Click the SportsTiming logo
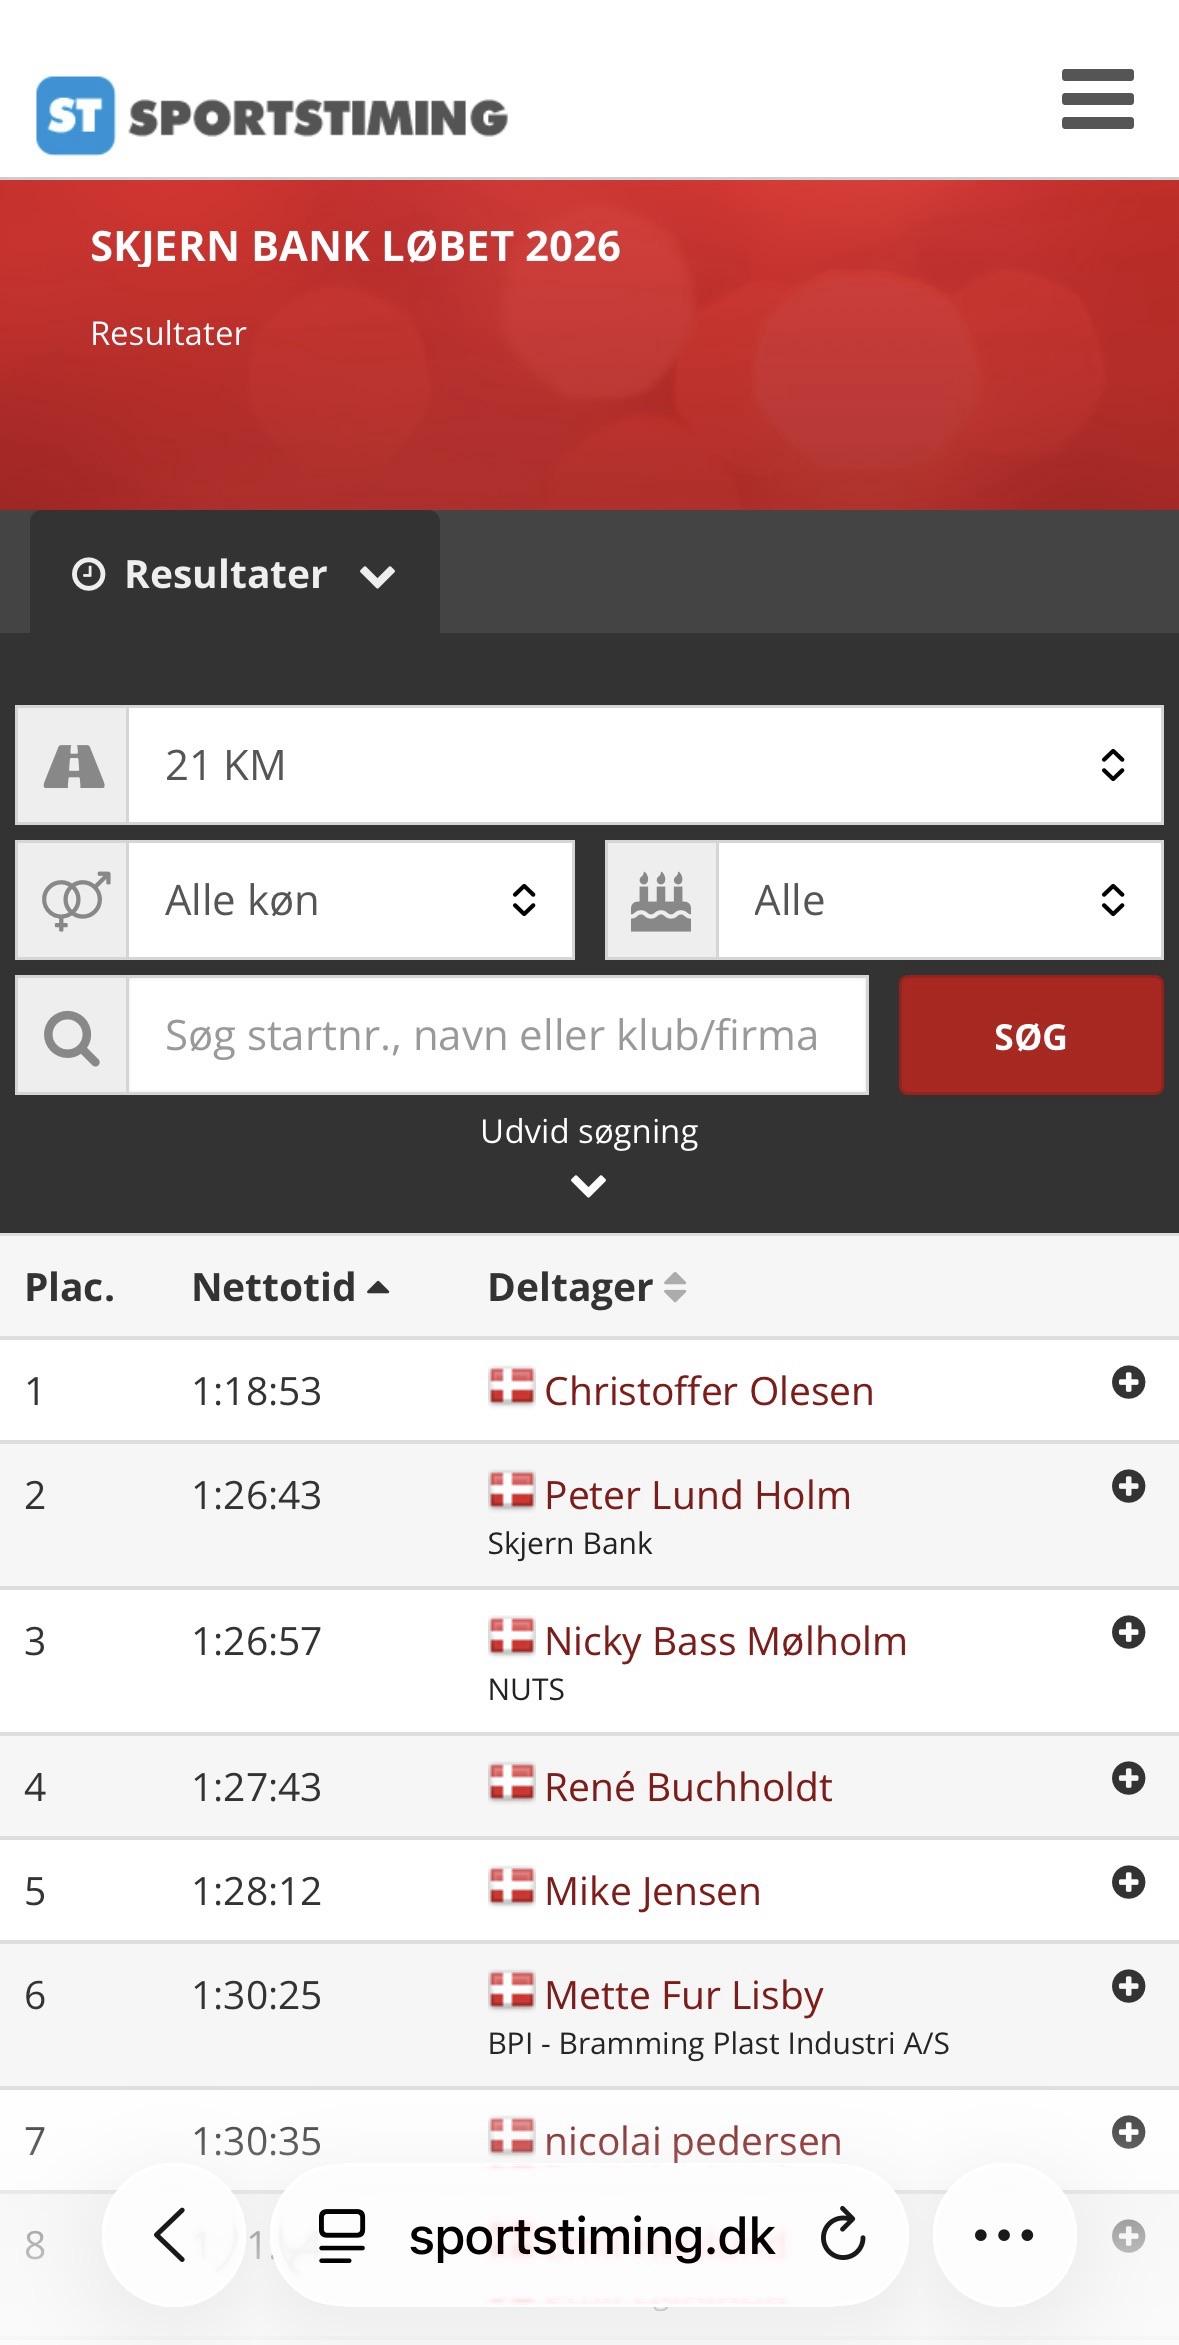This screenshot has height=2345, width=1179. coord(272,116)
